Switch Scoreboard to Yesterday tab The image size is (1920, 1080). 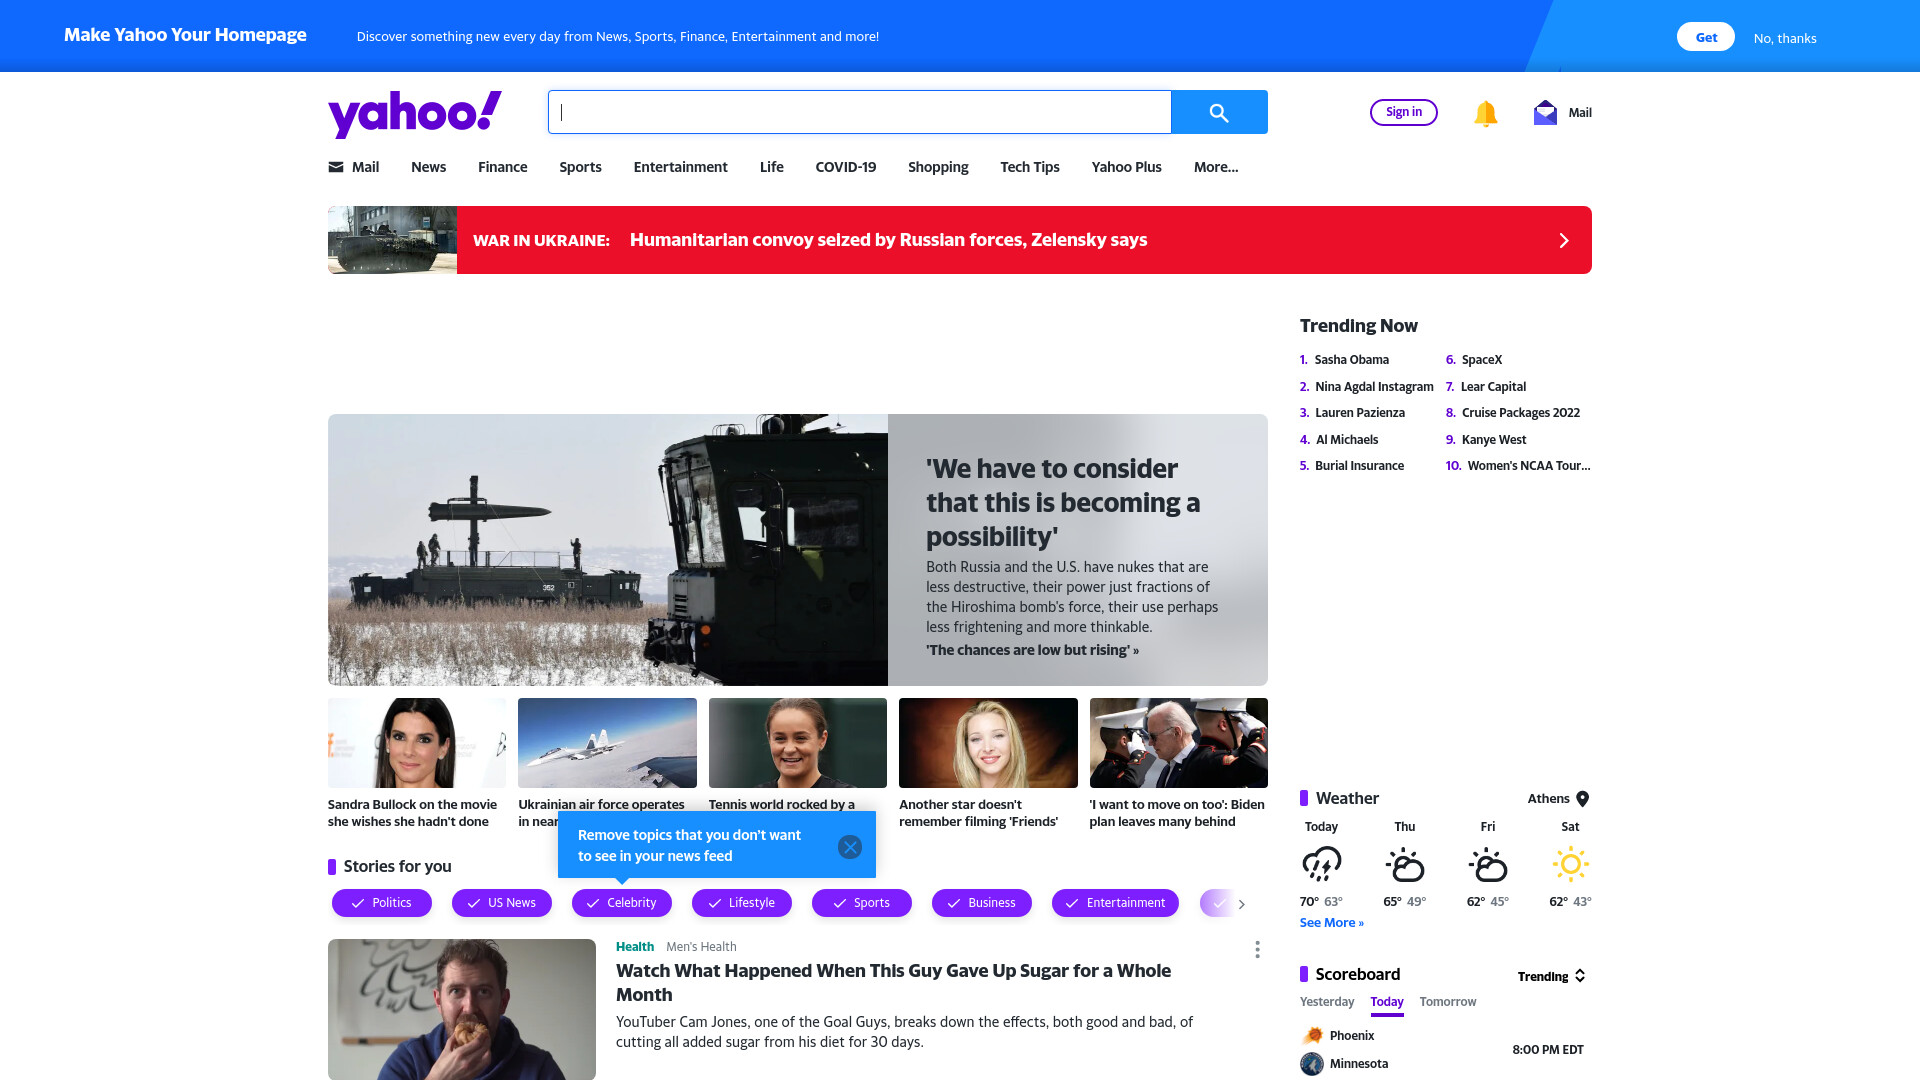click(x=1327, y=1002)
